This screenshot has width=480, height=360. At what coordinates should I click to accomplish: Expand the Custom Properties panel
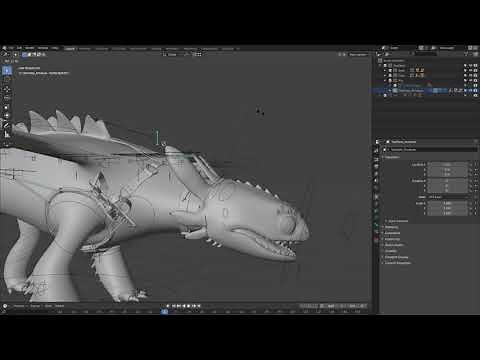click(x=398, y=263)
